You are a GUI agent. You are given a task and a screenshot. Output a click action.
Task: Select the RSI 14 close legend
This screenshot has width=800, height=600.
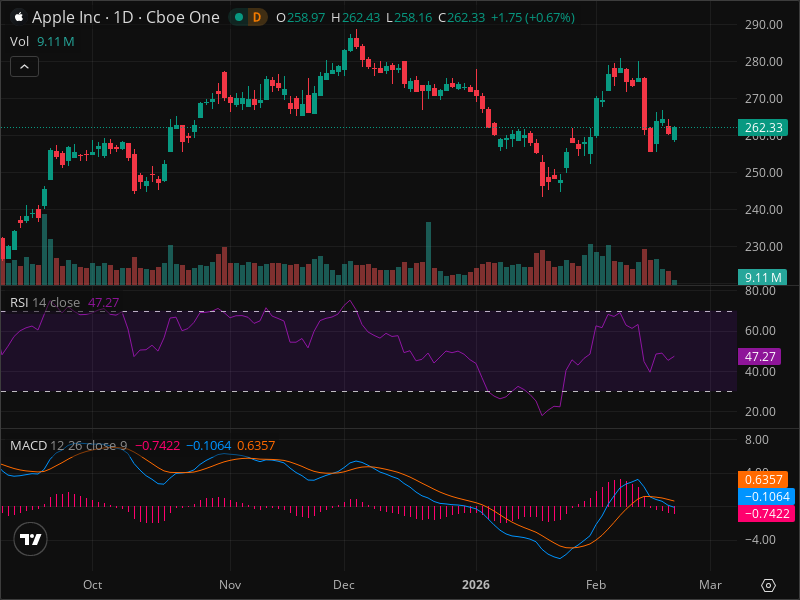[45, 303]
